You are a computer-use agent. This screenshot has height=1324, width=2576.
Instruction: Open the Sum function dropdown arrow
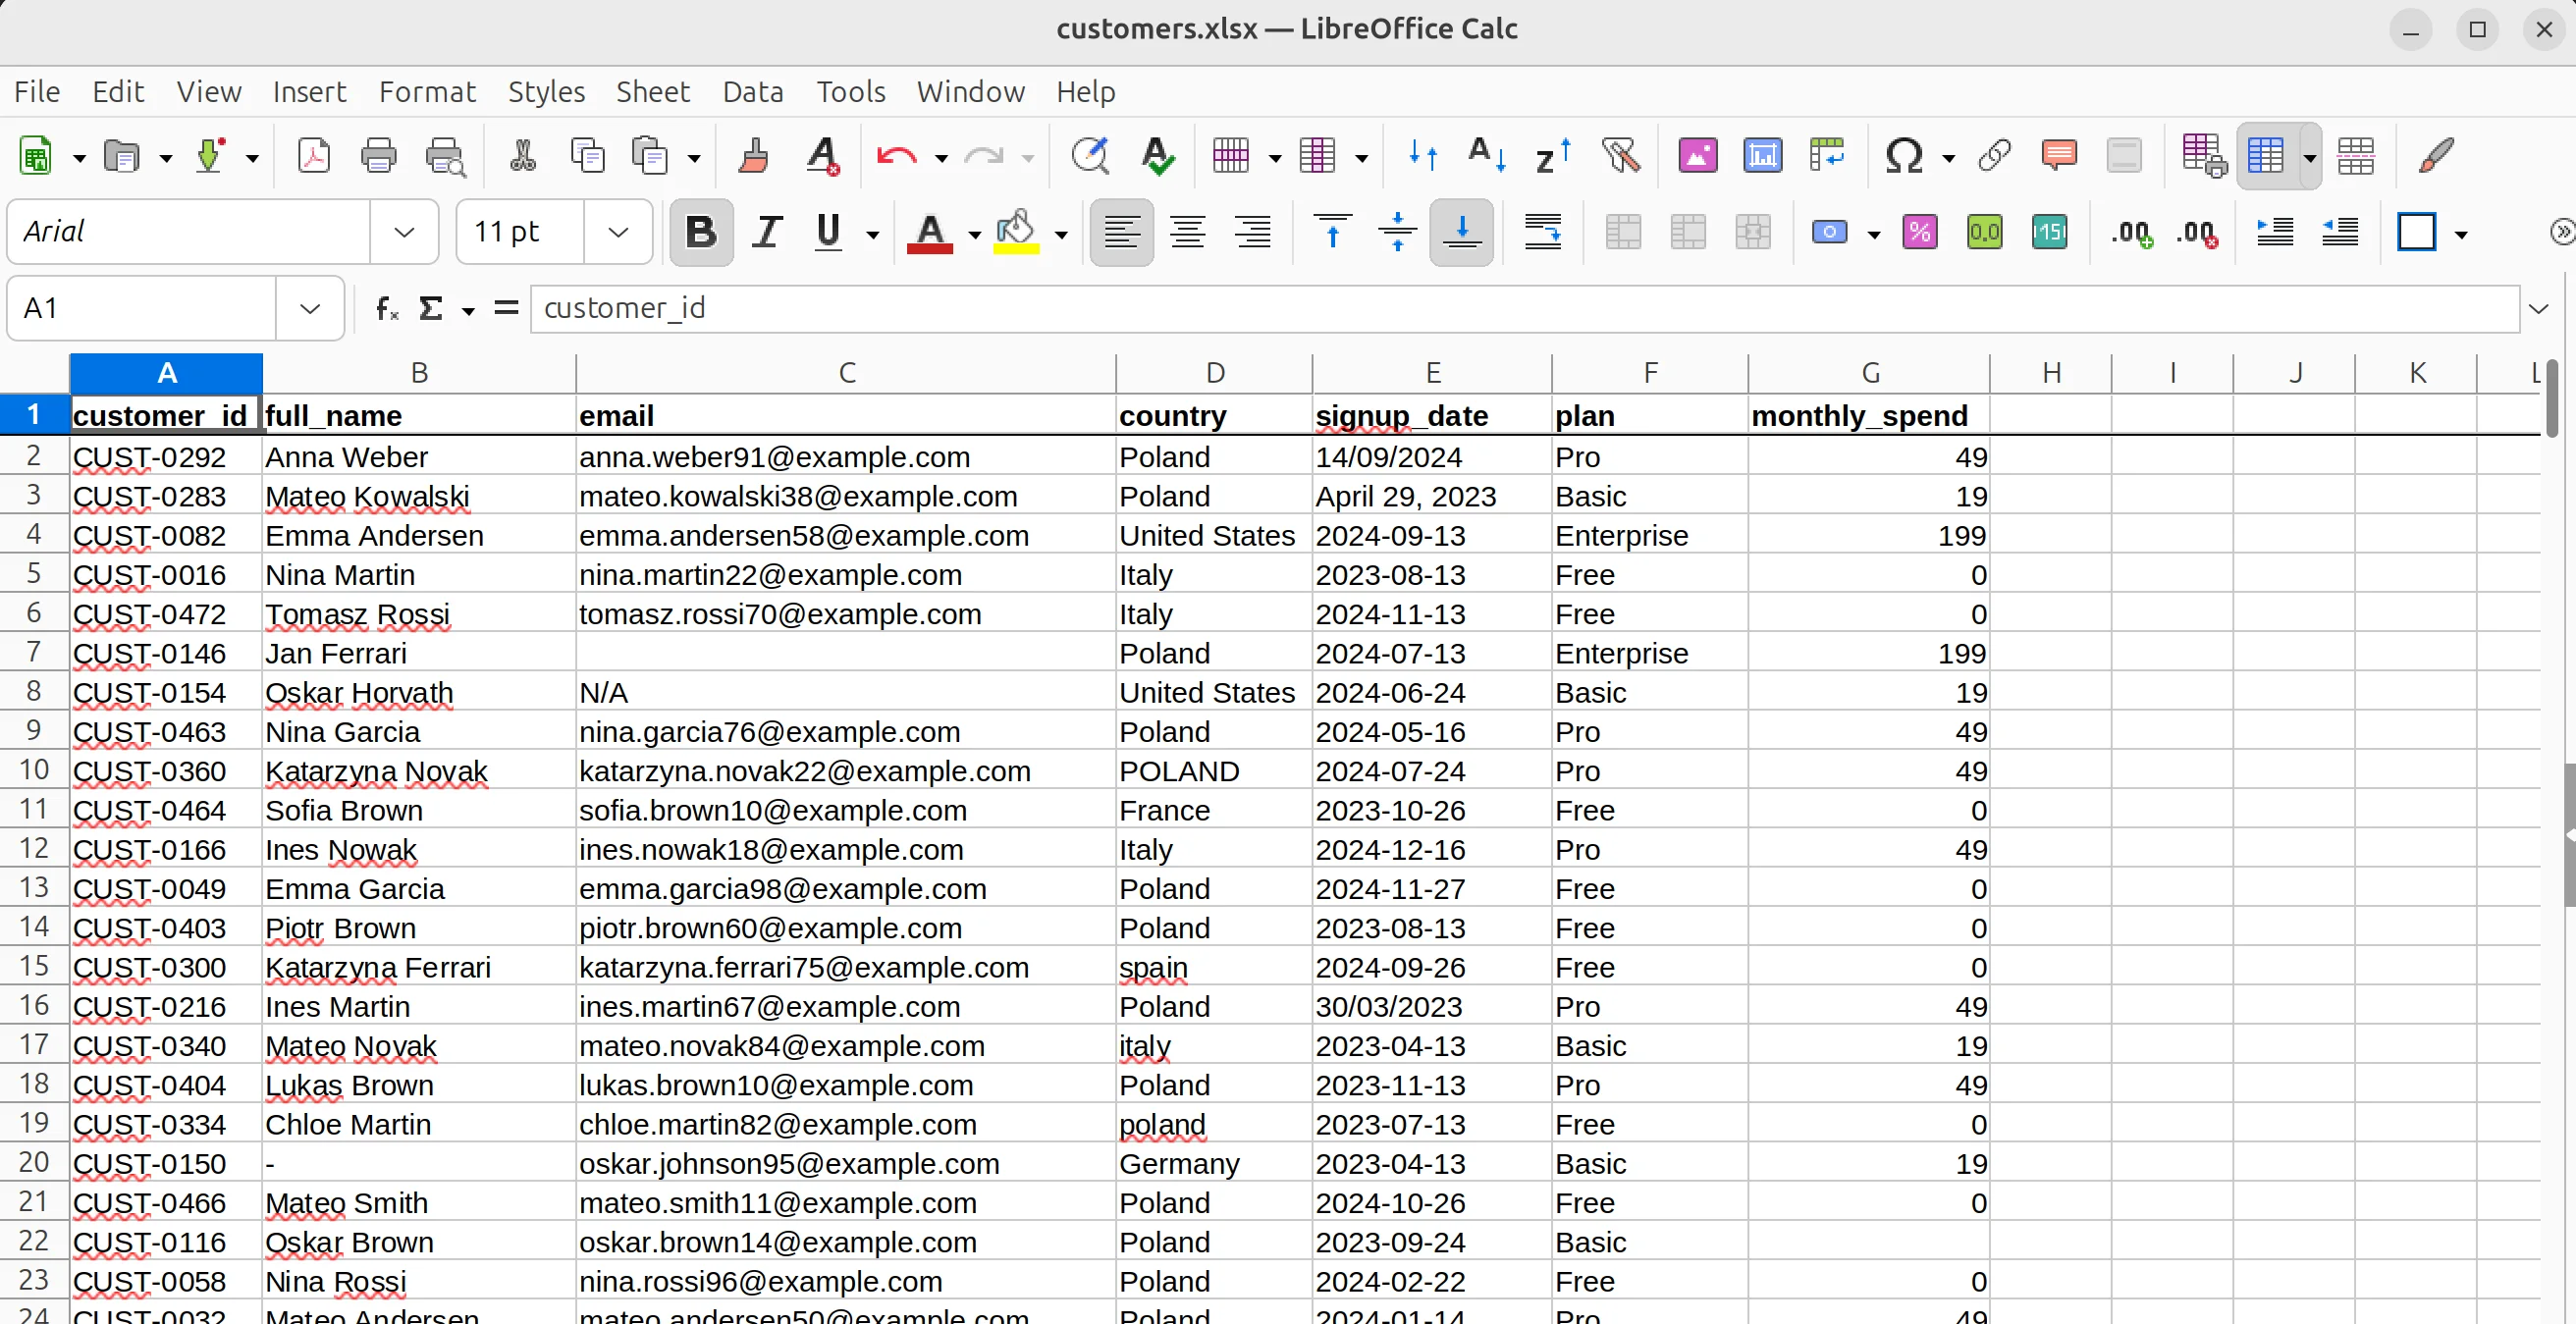coord(468,310)
